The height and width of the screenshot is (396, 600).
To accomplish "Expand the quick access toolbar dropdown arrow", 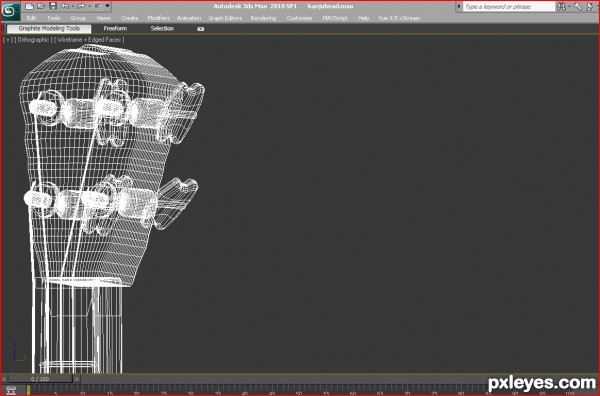I will click(108, 6).
